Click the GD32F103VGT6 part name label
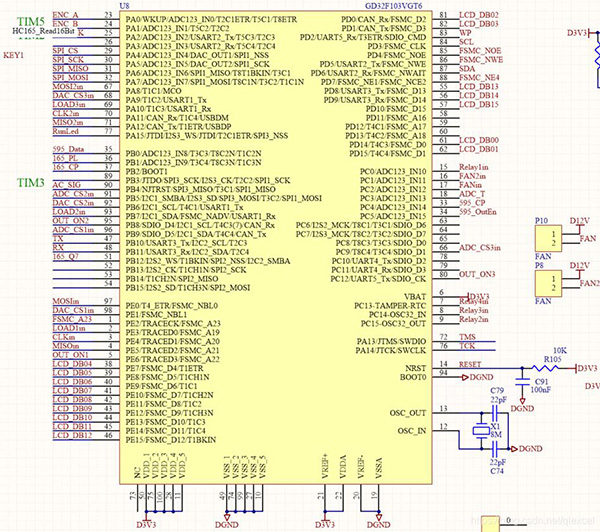 pyautogui.click(x=394, y=6)
